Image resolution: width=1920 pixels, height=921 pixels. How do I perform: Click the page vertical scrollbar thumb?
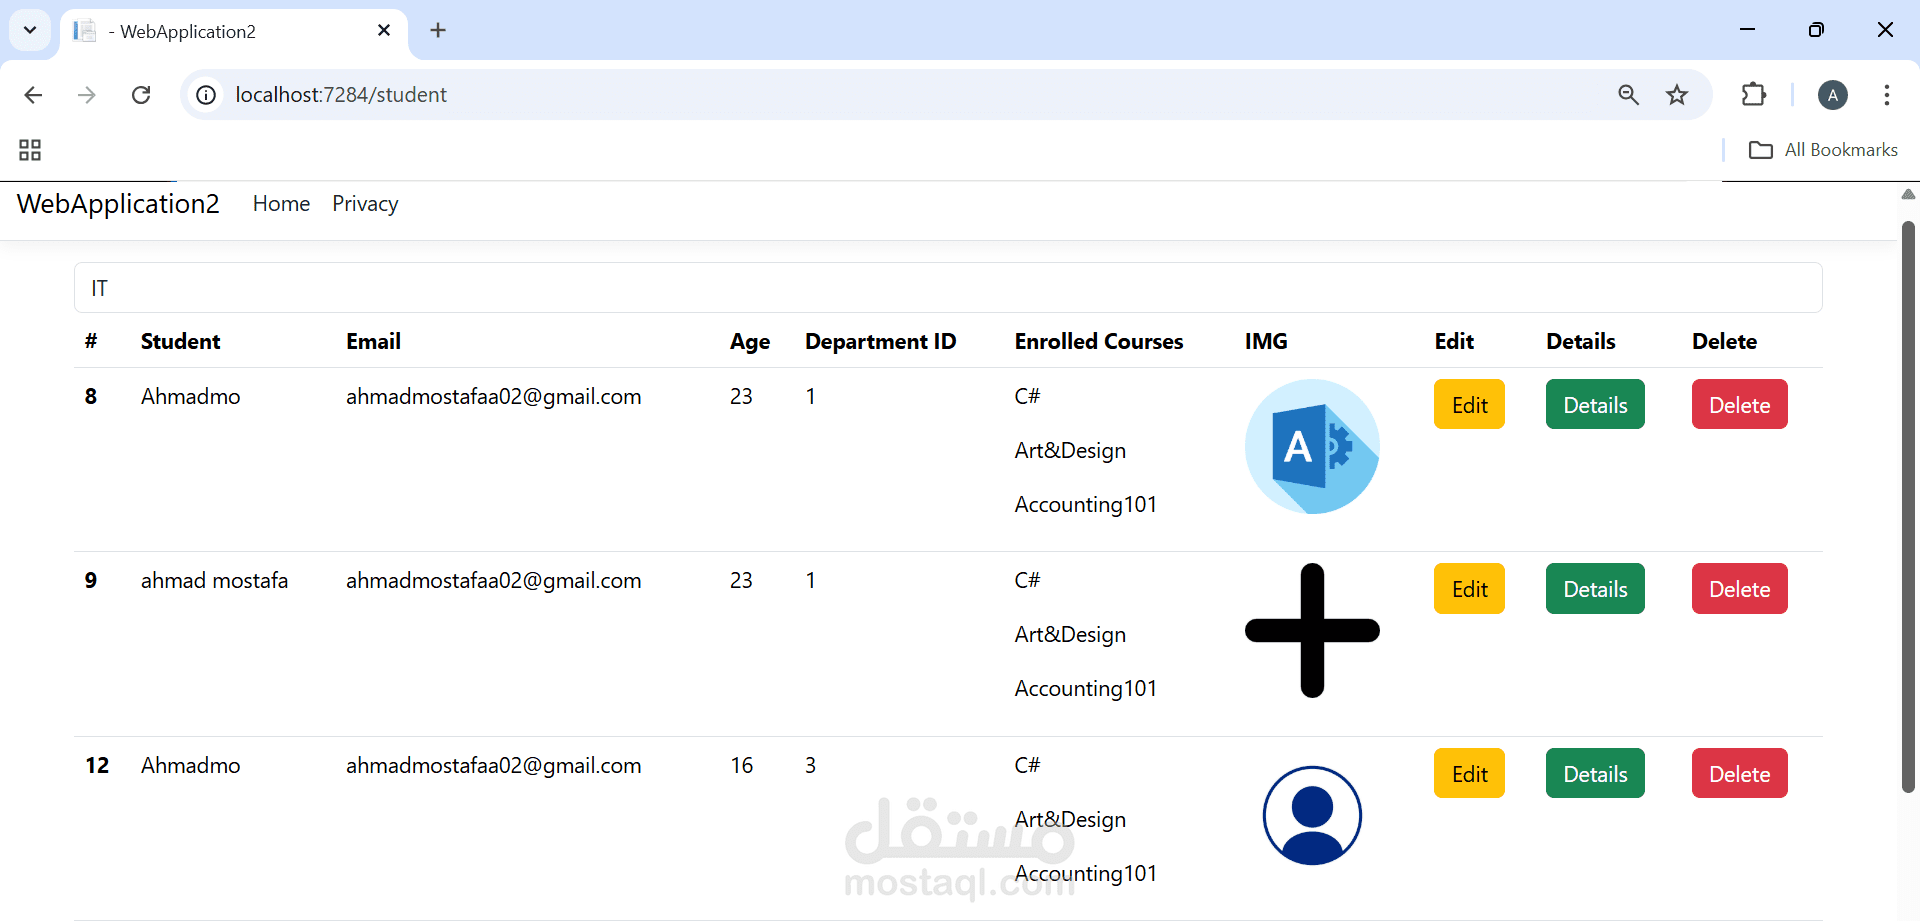click(1908, 507)
